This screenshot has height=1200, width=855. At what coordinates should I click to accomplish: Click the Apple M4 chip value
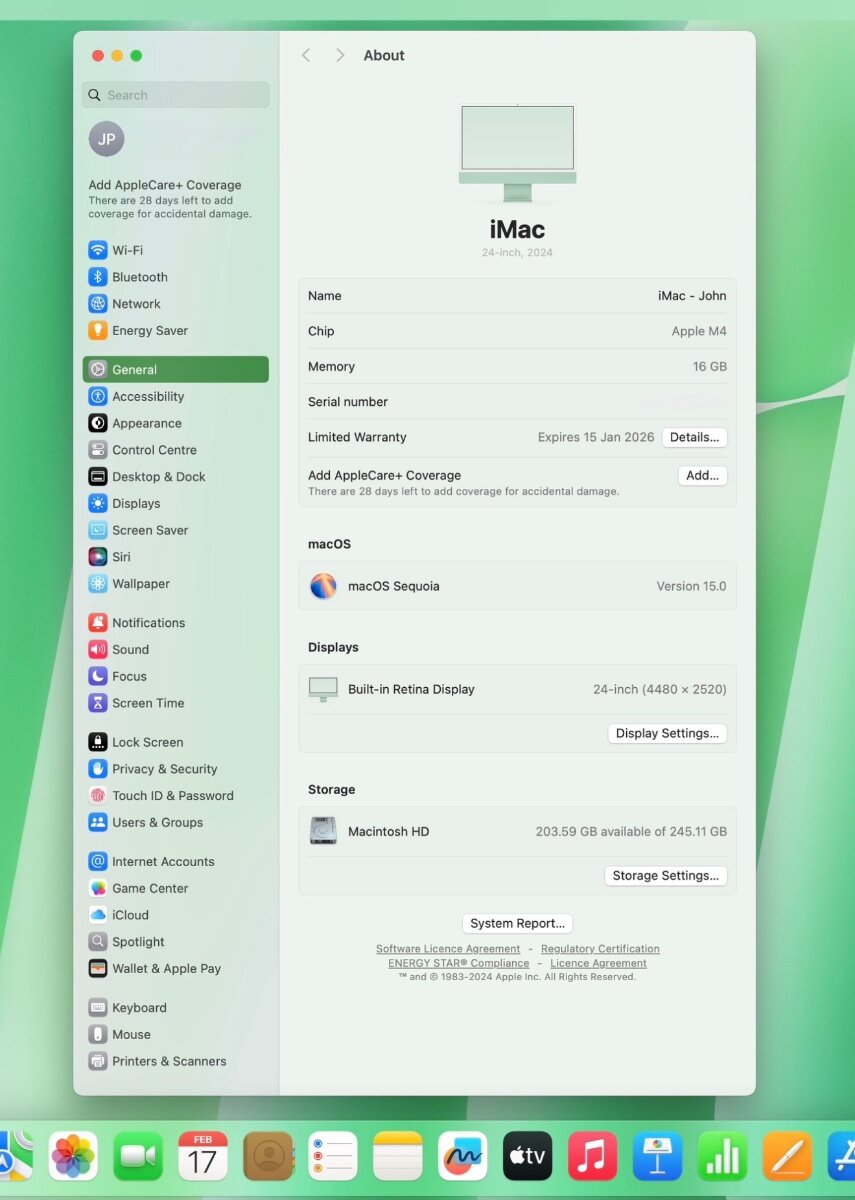[x=699, y=331]
